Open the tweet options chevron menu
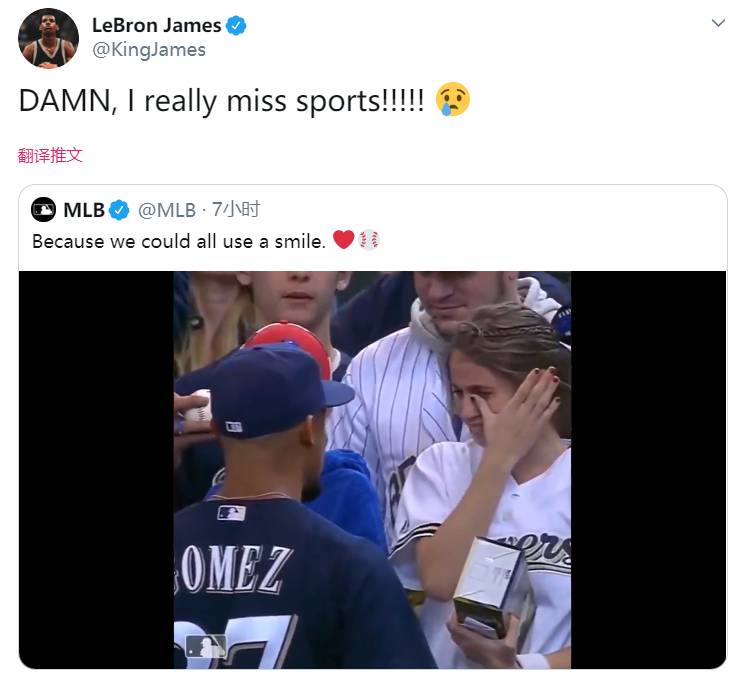The image size is (743, 676). 718,23
